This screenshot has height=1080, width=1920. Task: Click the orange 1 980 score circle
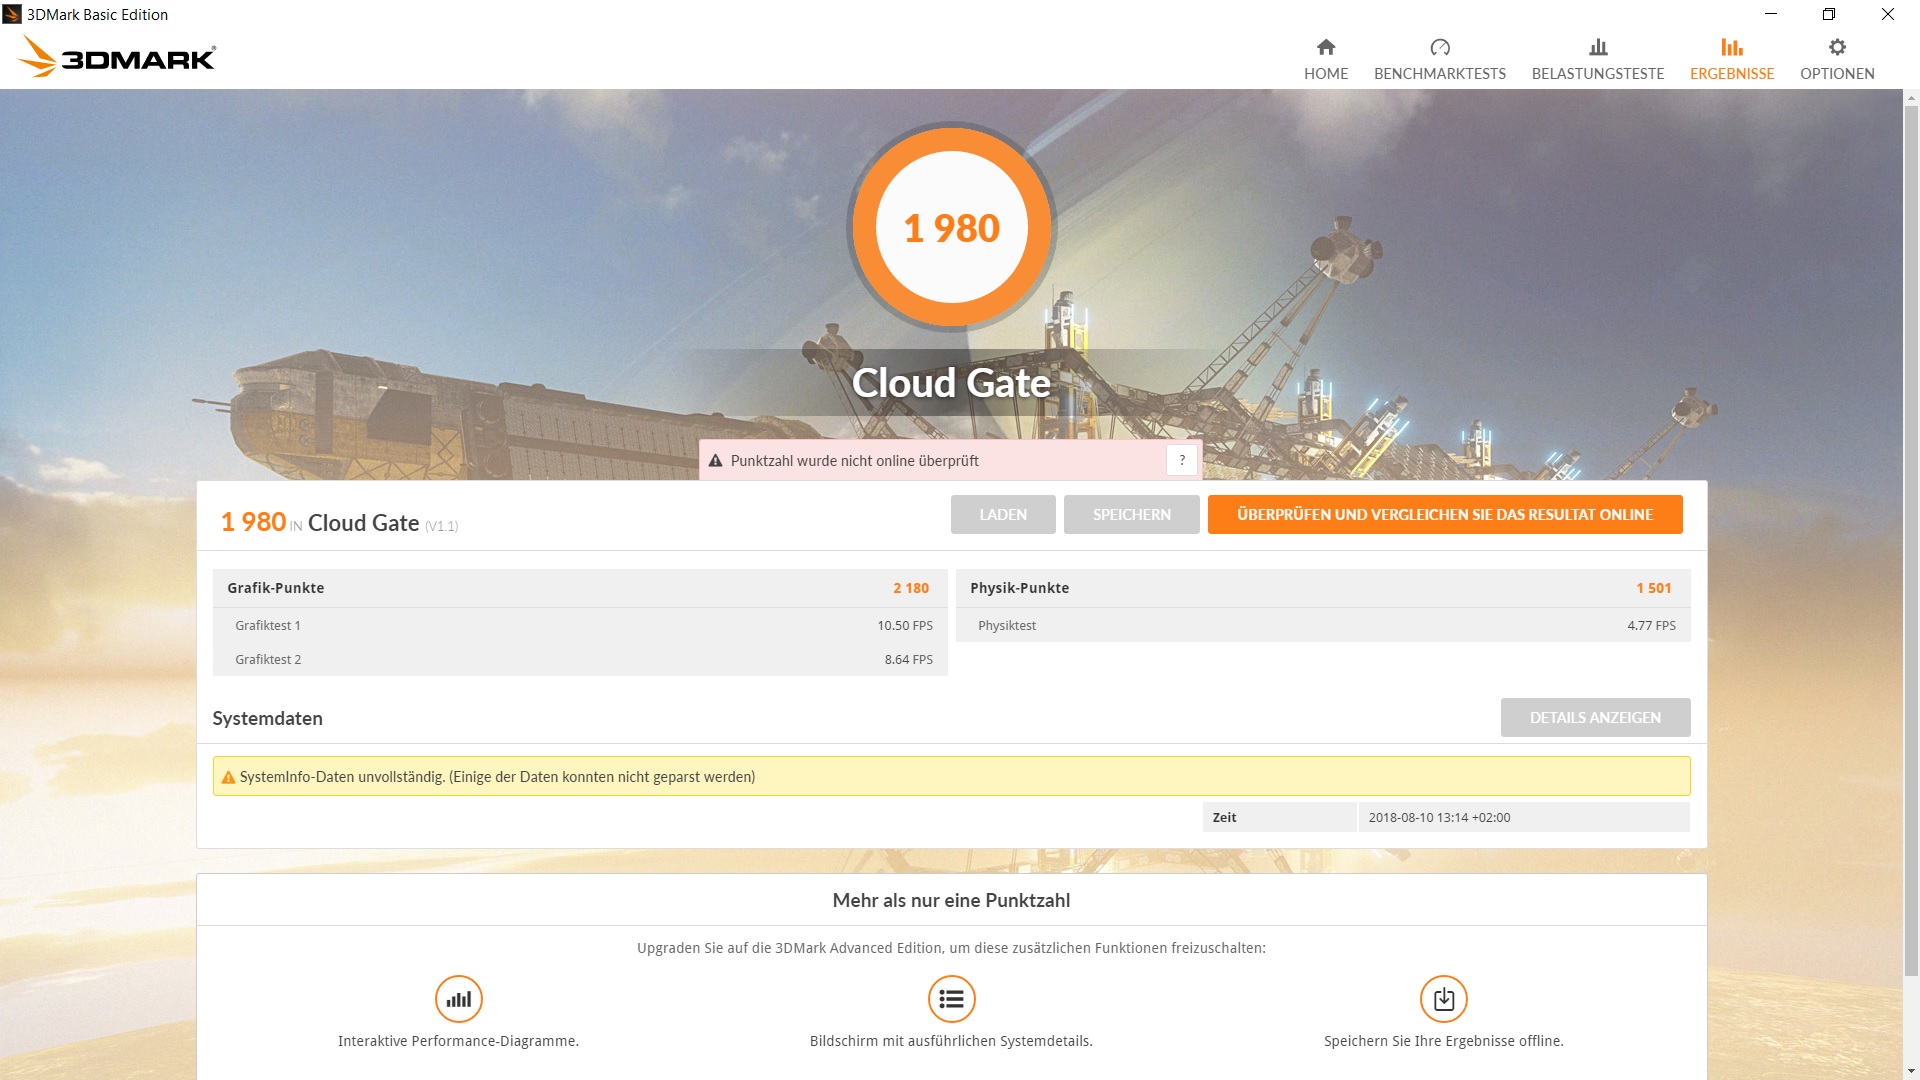click(951, 228)
